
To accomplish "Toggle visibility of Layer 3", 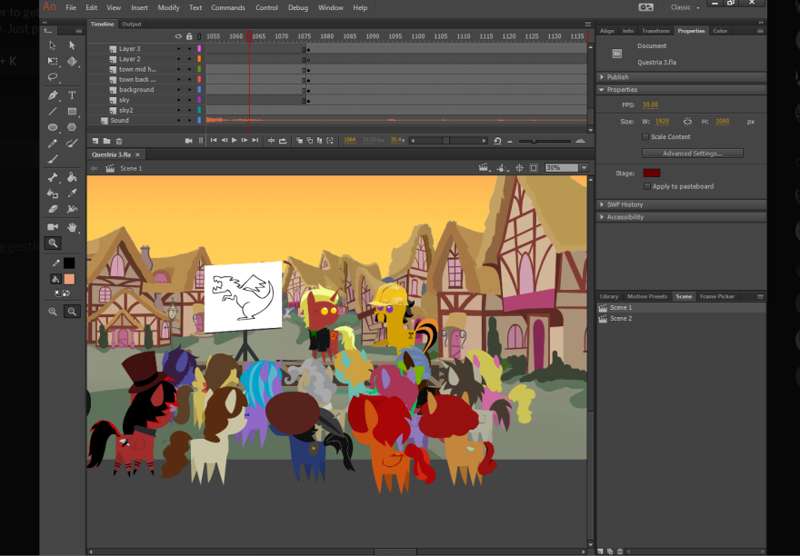I will coord(179,49).
